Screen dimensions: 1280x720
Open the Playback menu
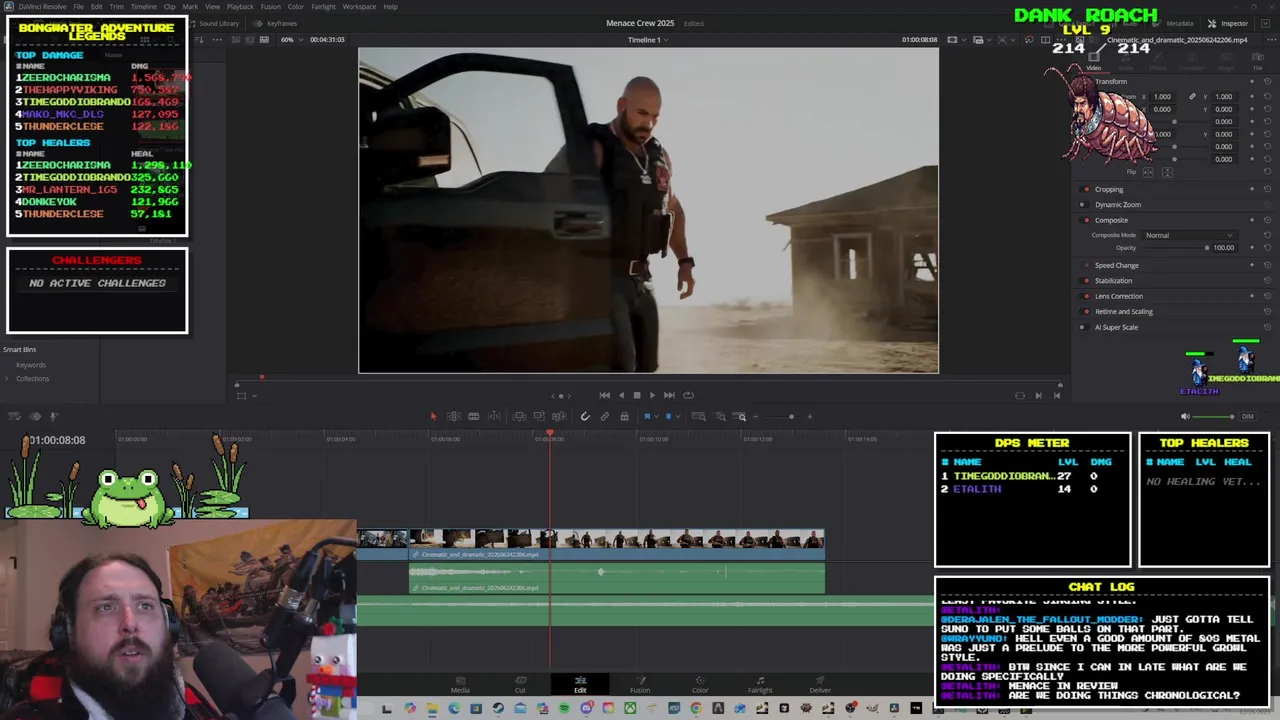[x=240, y=7]
